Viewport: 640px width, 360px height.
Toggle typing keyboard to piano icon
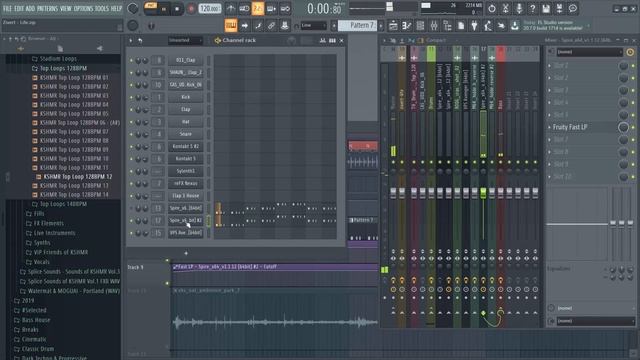point(231,26)
